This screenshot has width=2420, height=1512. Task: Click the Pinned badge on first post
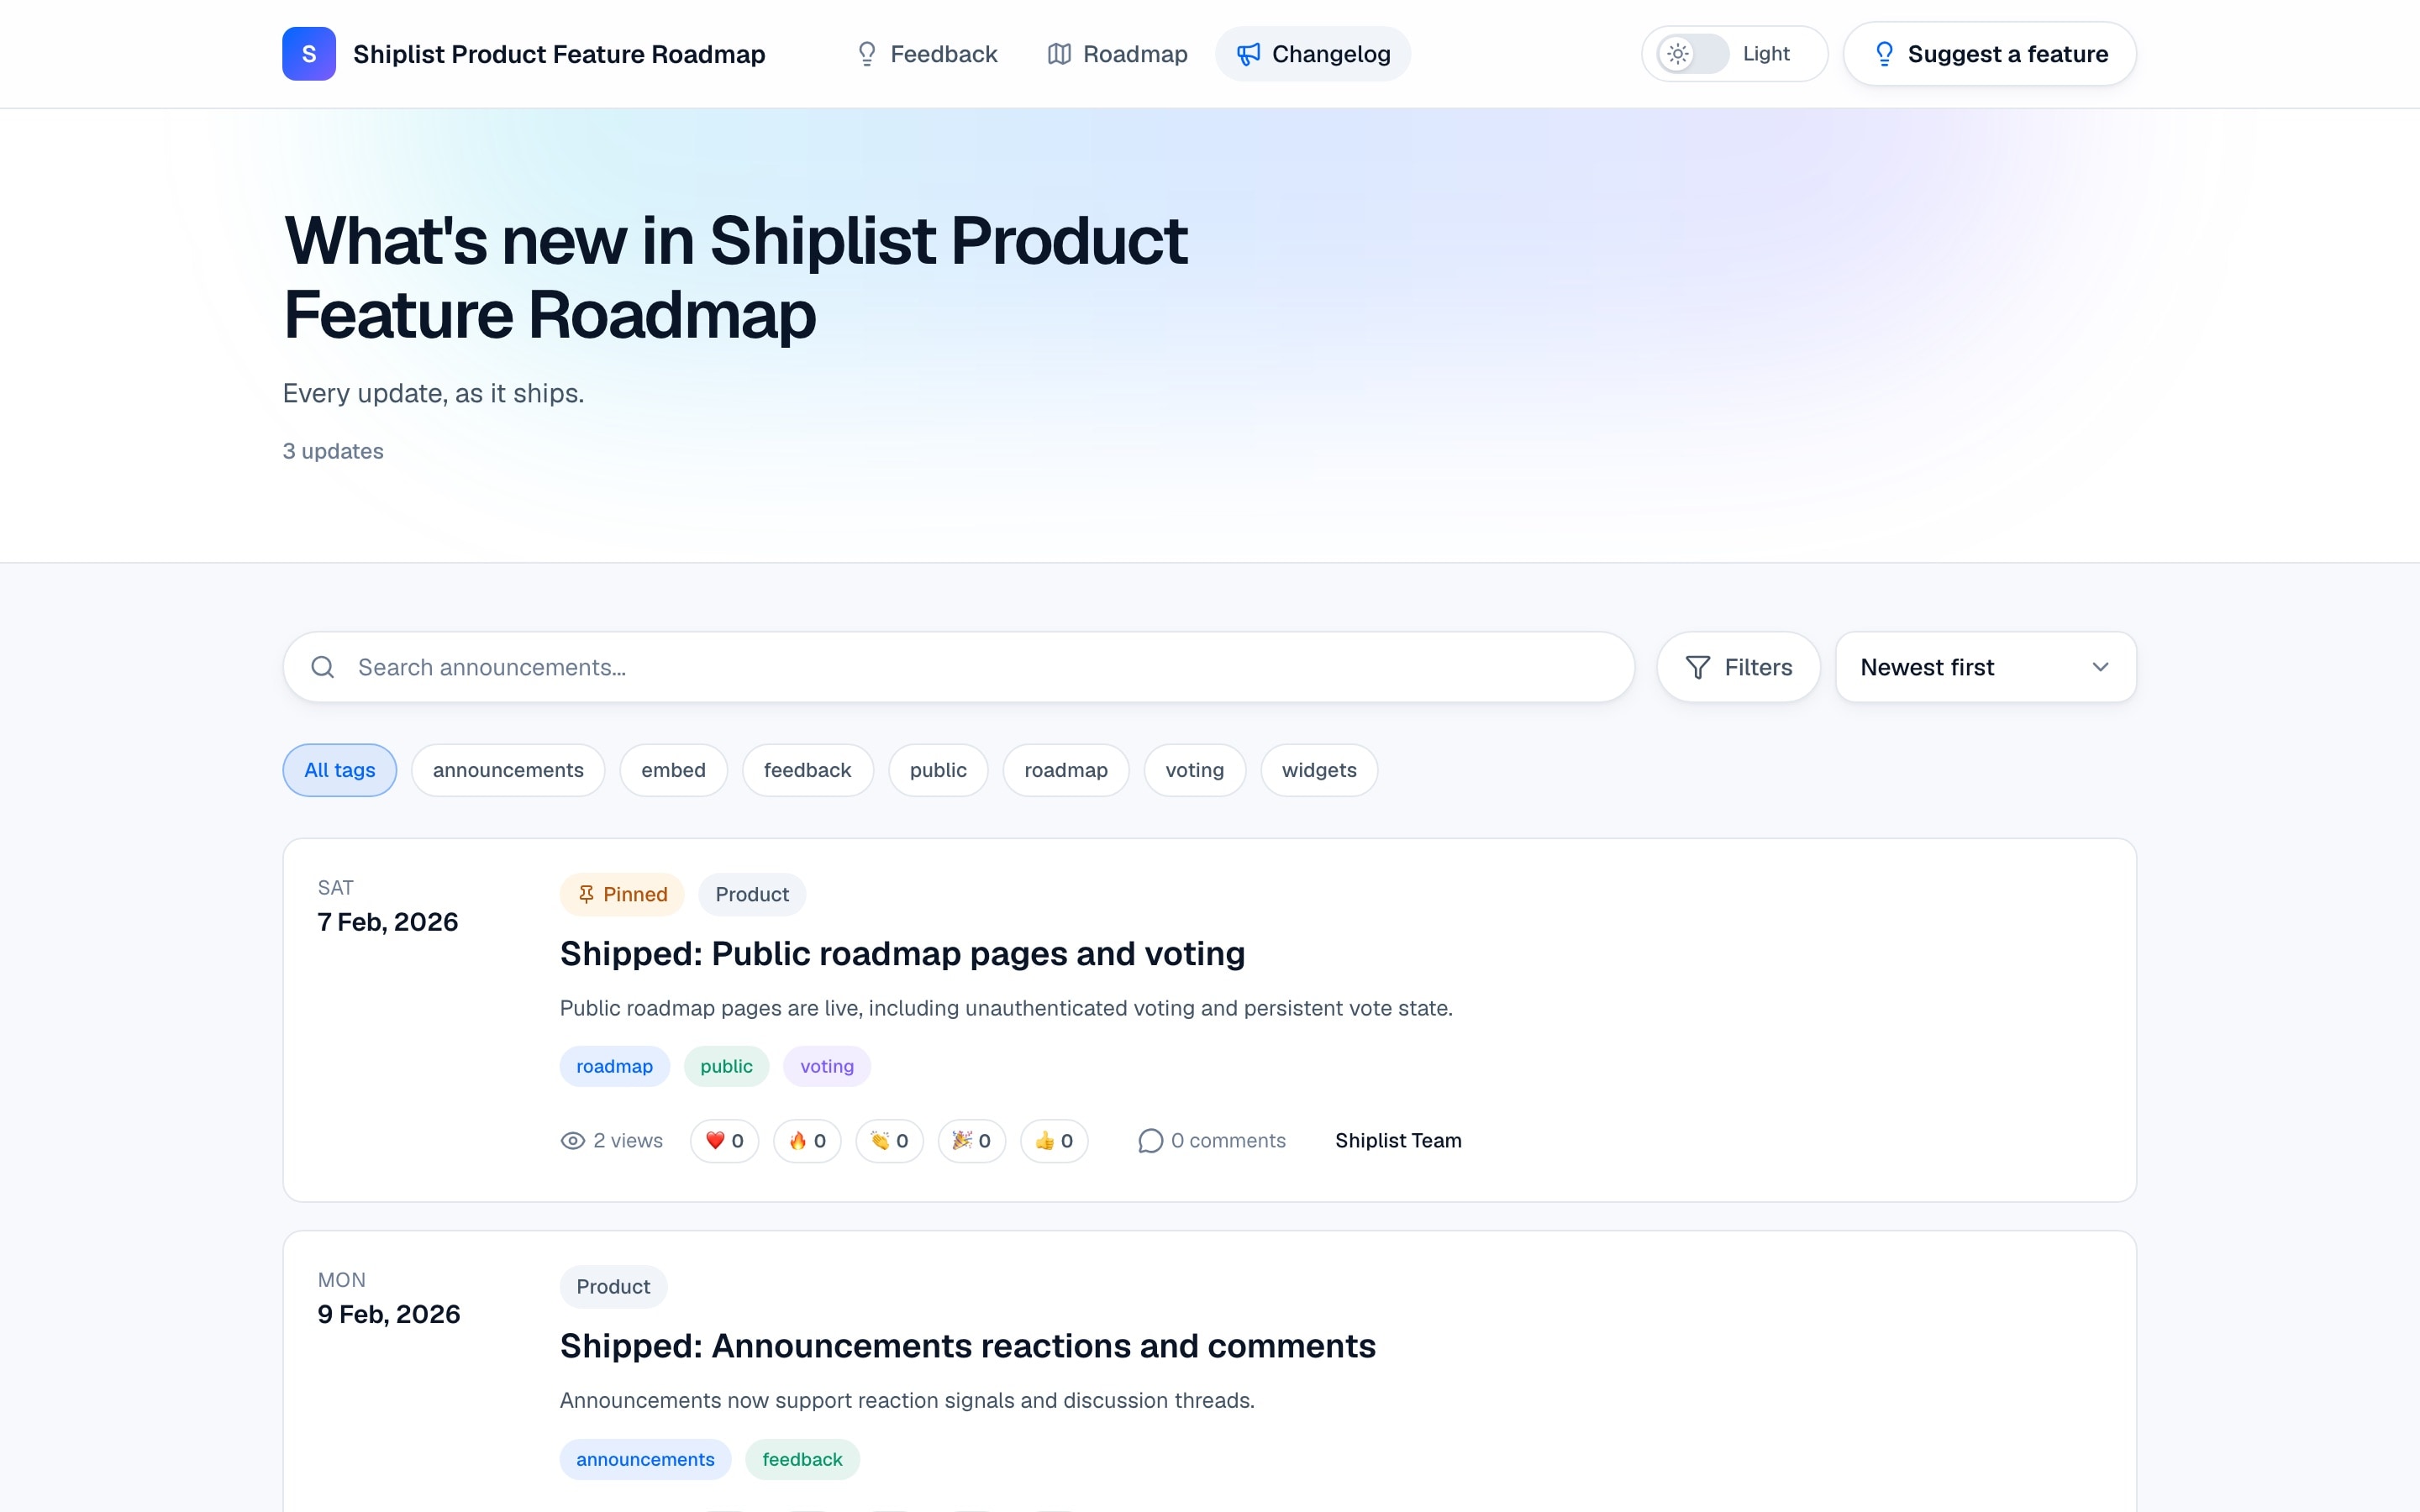coord(621,894)
